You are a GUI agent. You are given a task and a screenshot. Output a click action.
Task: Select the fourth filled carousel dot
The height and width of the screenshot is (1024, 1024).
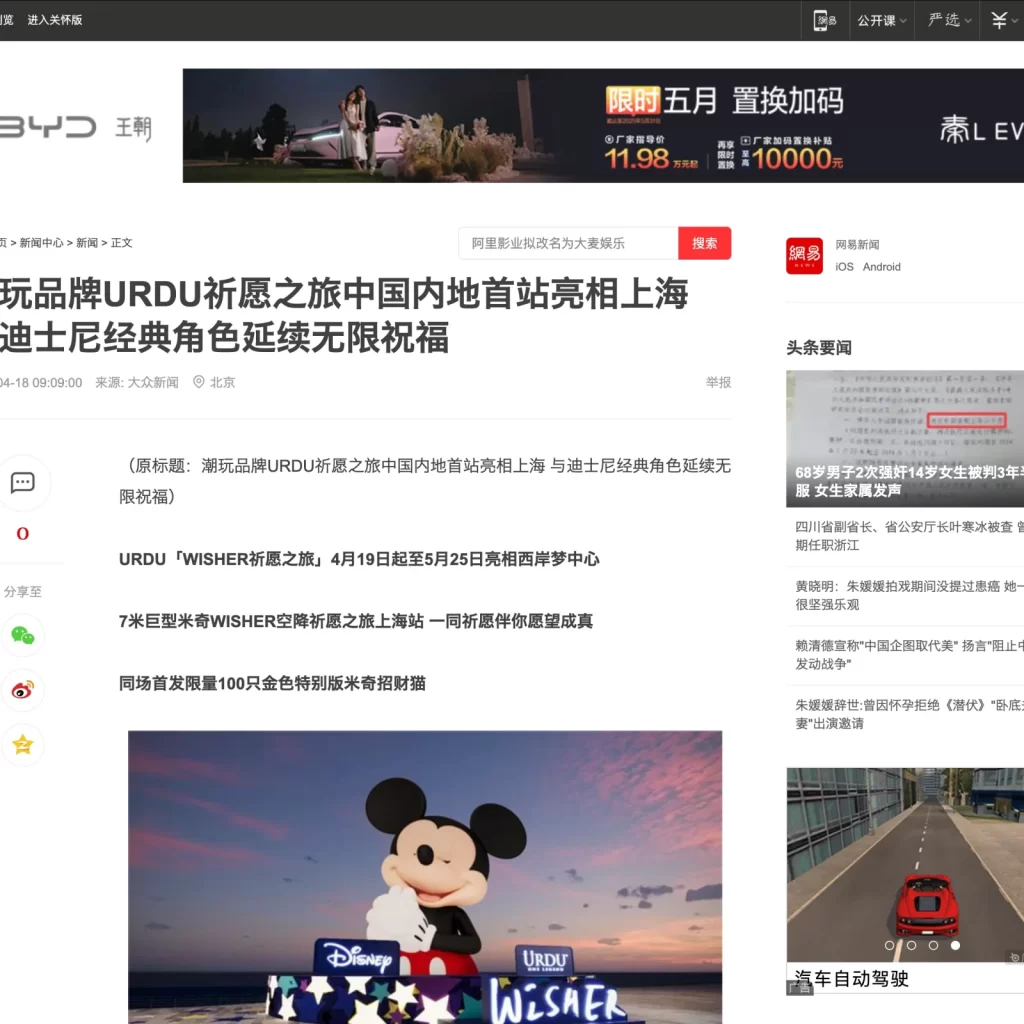click(x=955, y=946)
